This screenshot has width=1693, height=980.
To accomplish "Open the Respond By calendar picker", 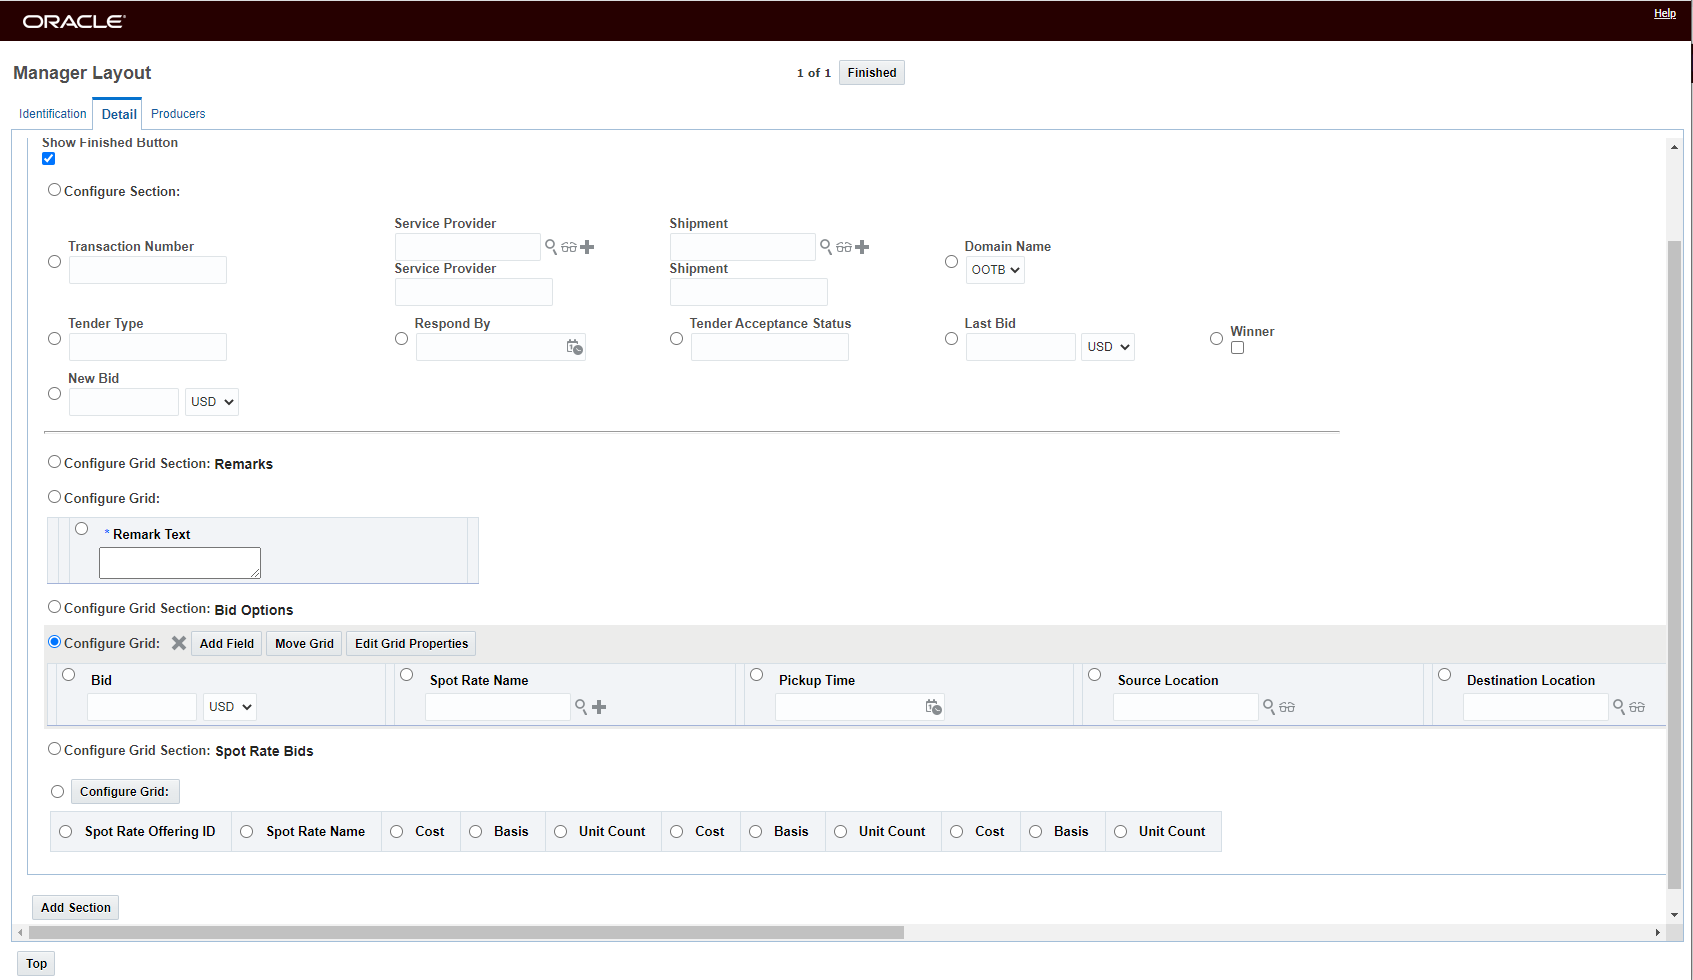I will [575, 347].
